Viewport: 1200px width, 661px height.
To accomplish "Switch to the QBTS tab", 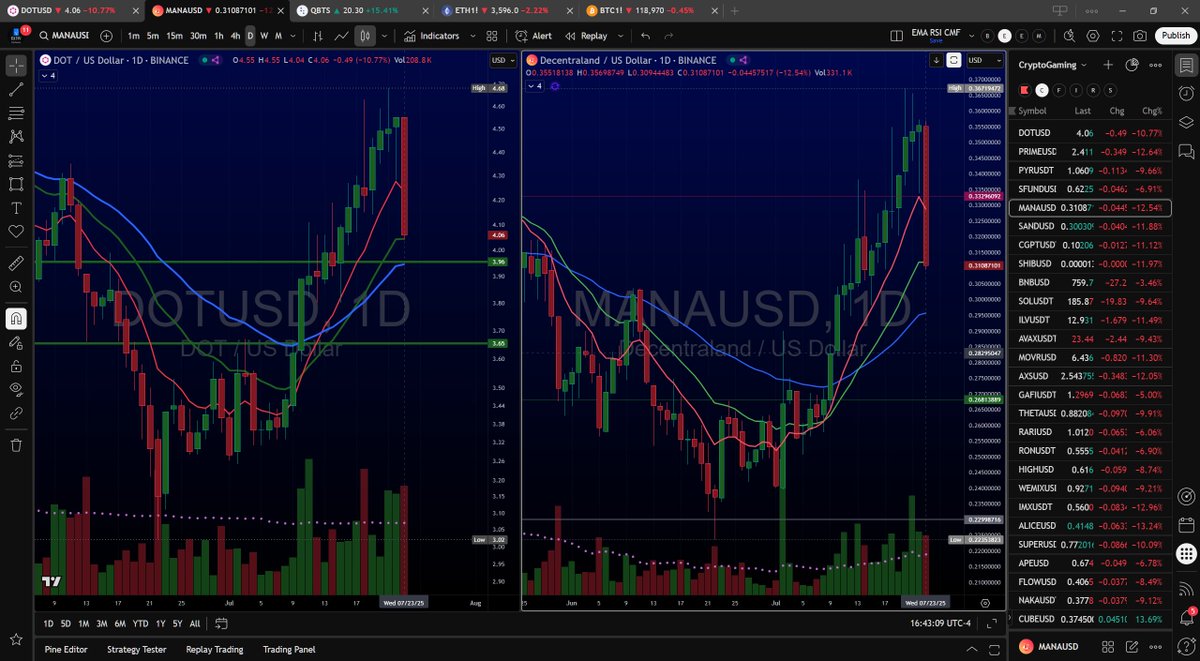I will coord(359,10).
